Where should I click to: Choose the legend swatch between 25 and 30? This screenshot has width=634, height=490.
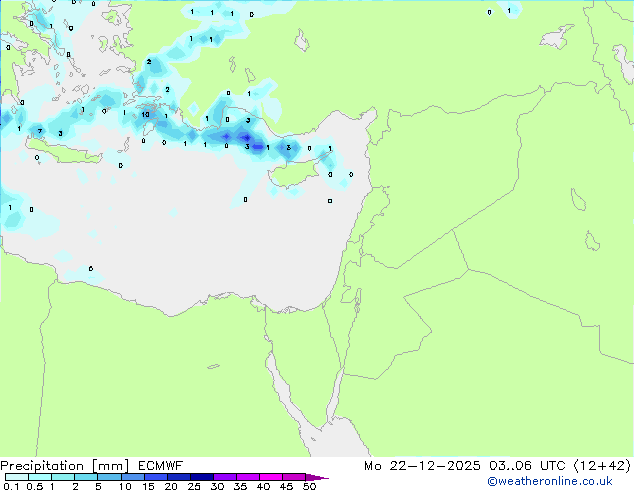point(202,477)
